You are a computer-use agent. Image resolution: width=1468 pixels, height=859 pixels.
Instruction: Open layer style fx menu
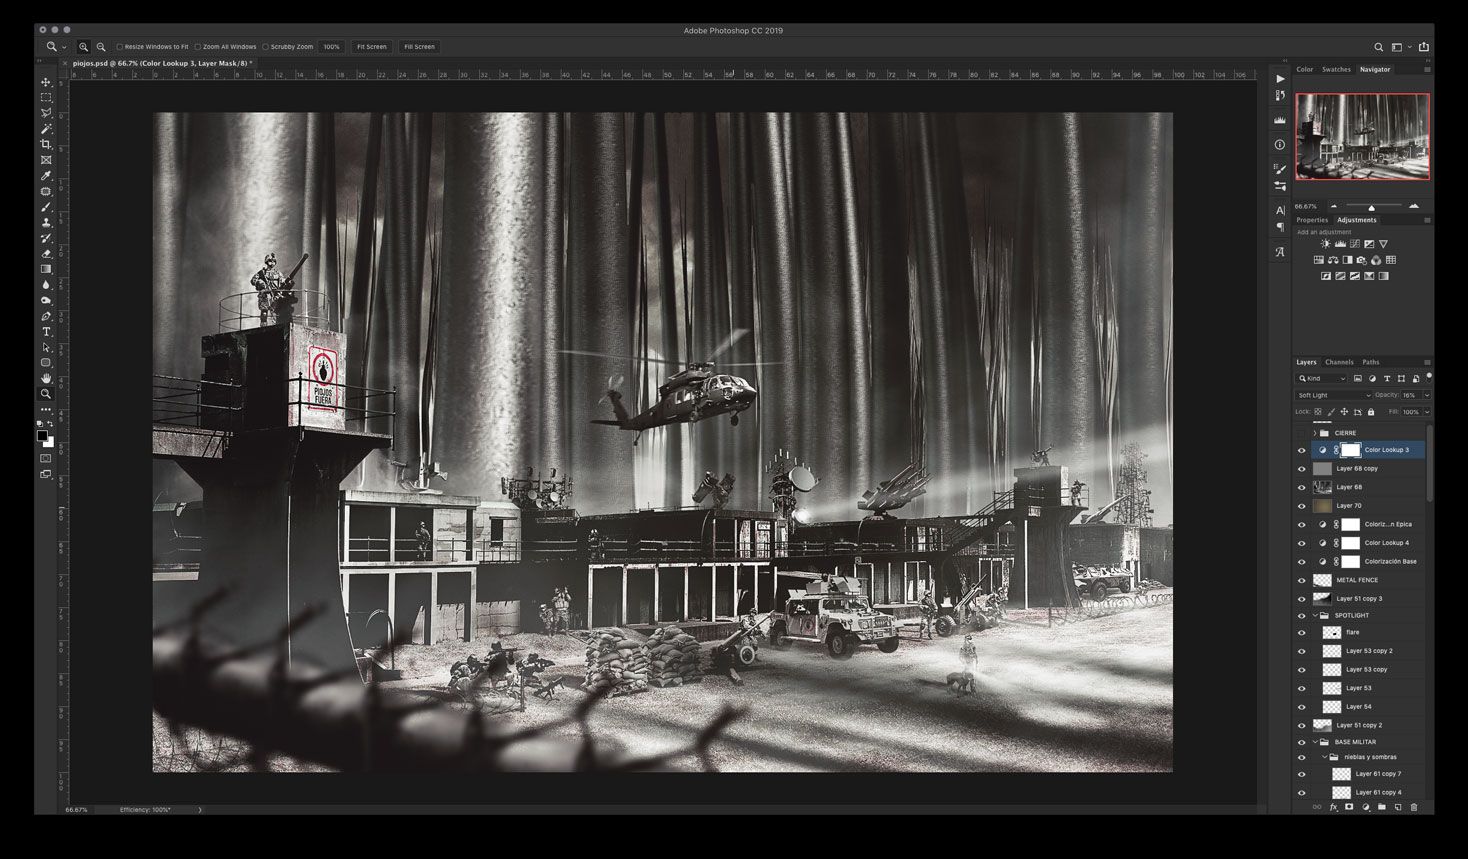[1333, 807]
